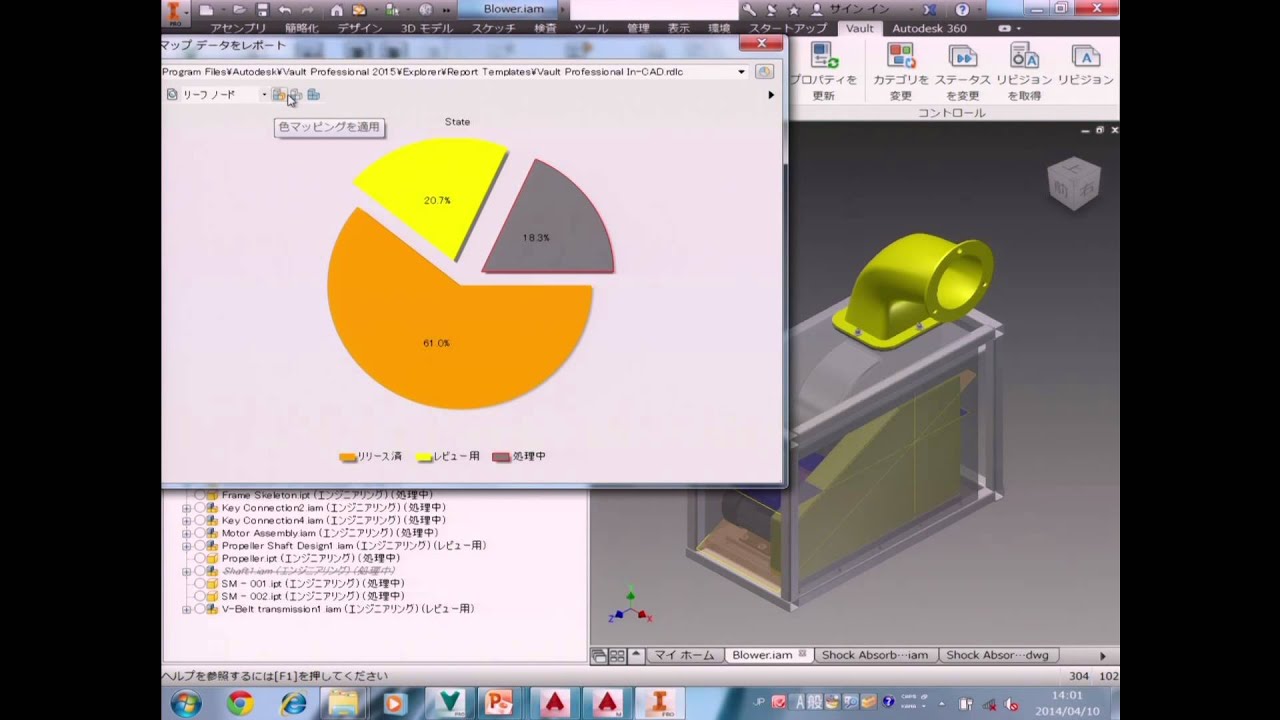1280x720 pixels.
Task: Click the cascade windows icon left of マイ ホーム tab
Action: 599,656
